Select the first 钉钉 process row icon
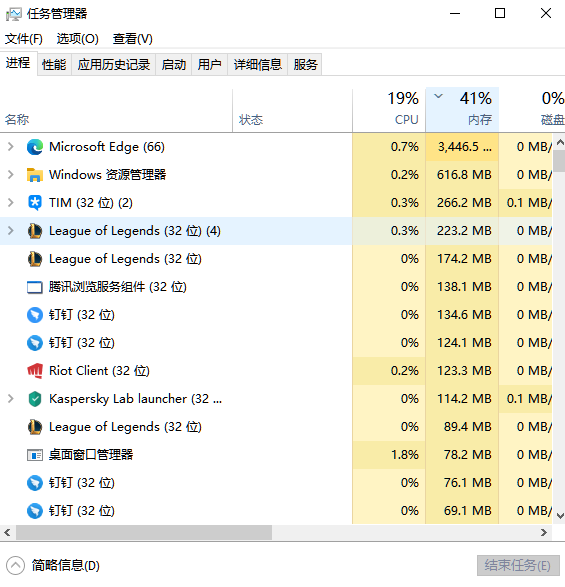The width and height of the screenshot is (565, 587). click(35, 315)
